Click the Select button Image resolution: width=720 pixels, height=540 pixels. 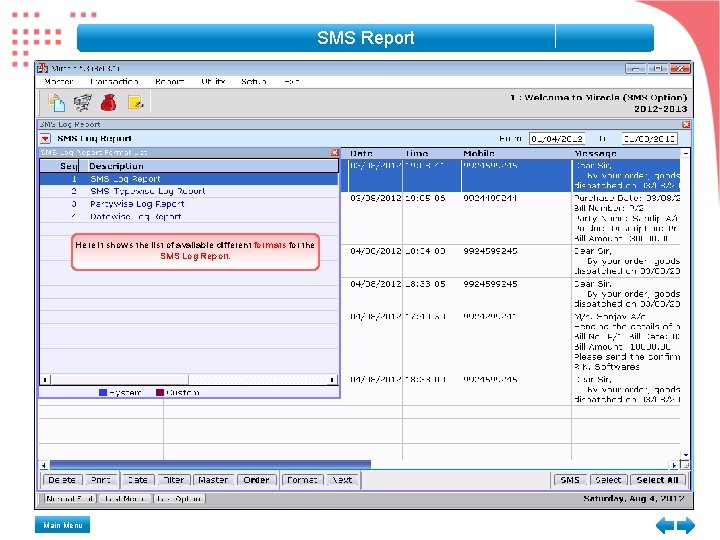click(x=608, y=480)
